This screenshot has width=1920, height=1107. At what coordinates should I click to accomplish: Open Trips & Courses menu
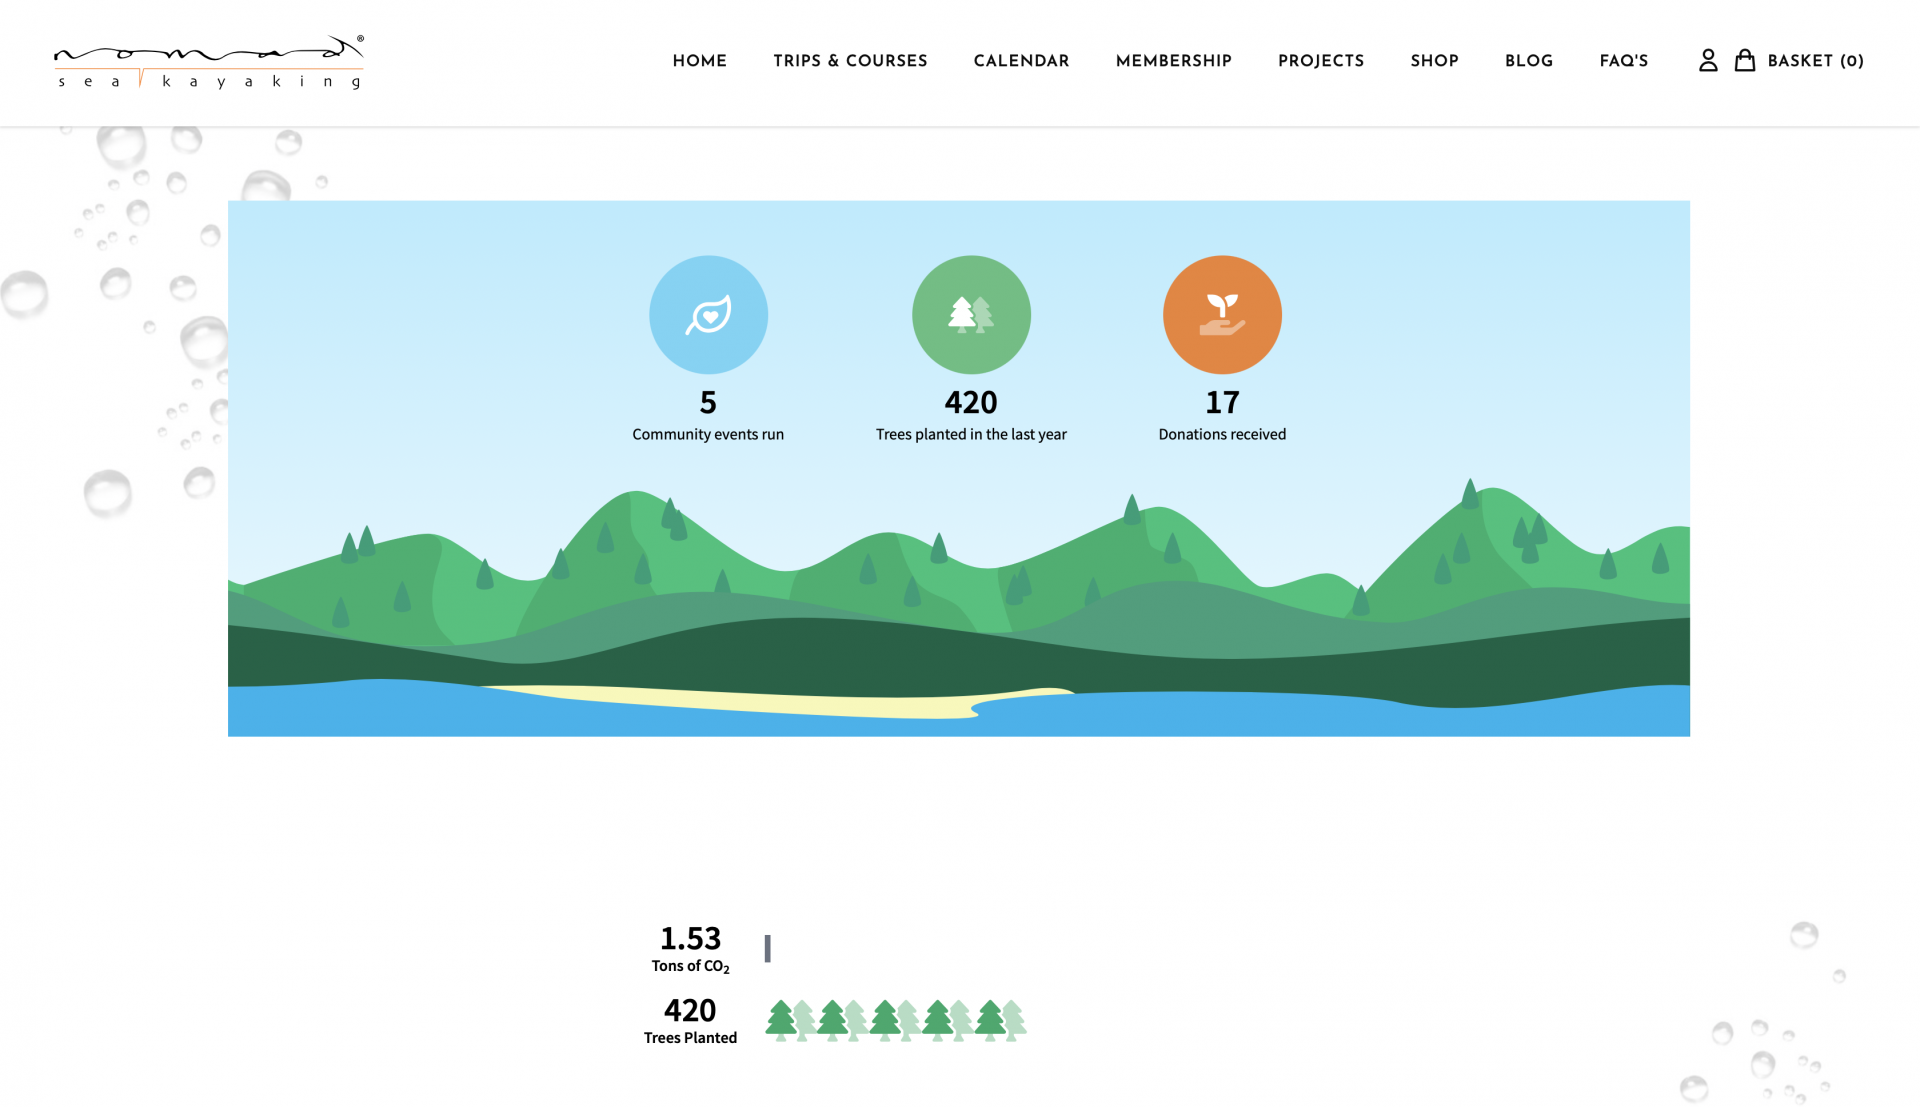tap(850, 61)
